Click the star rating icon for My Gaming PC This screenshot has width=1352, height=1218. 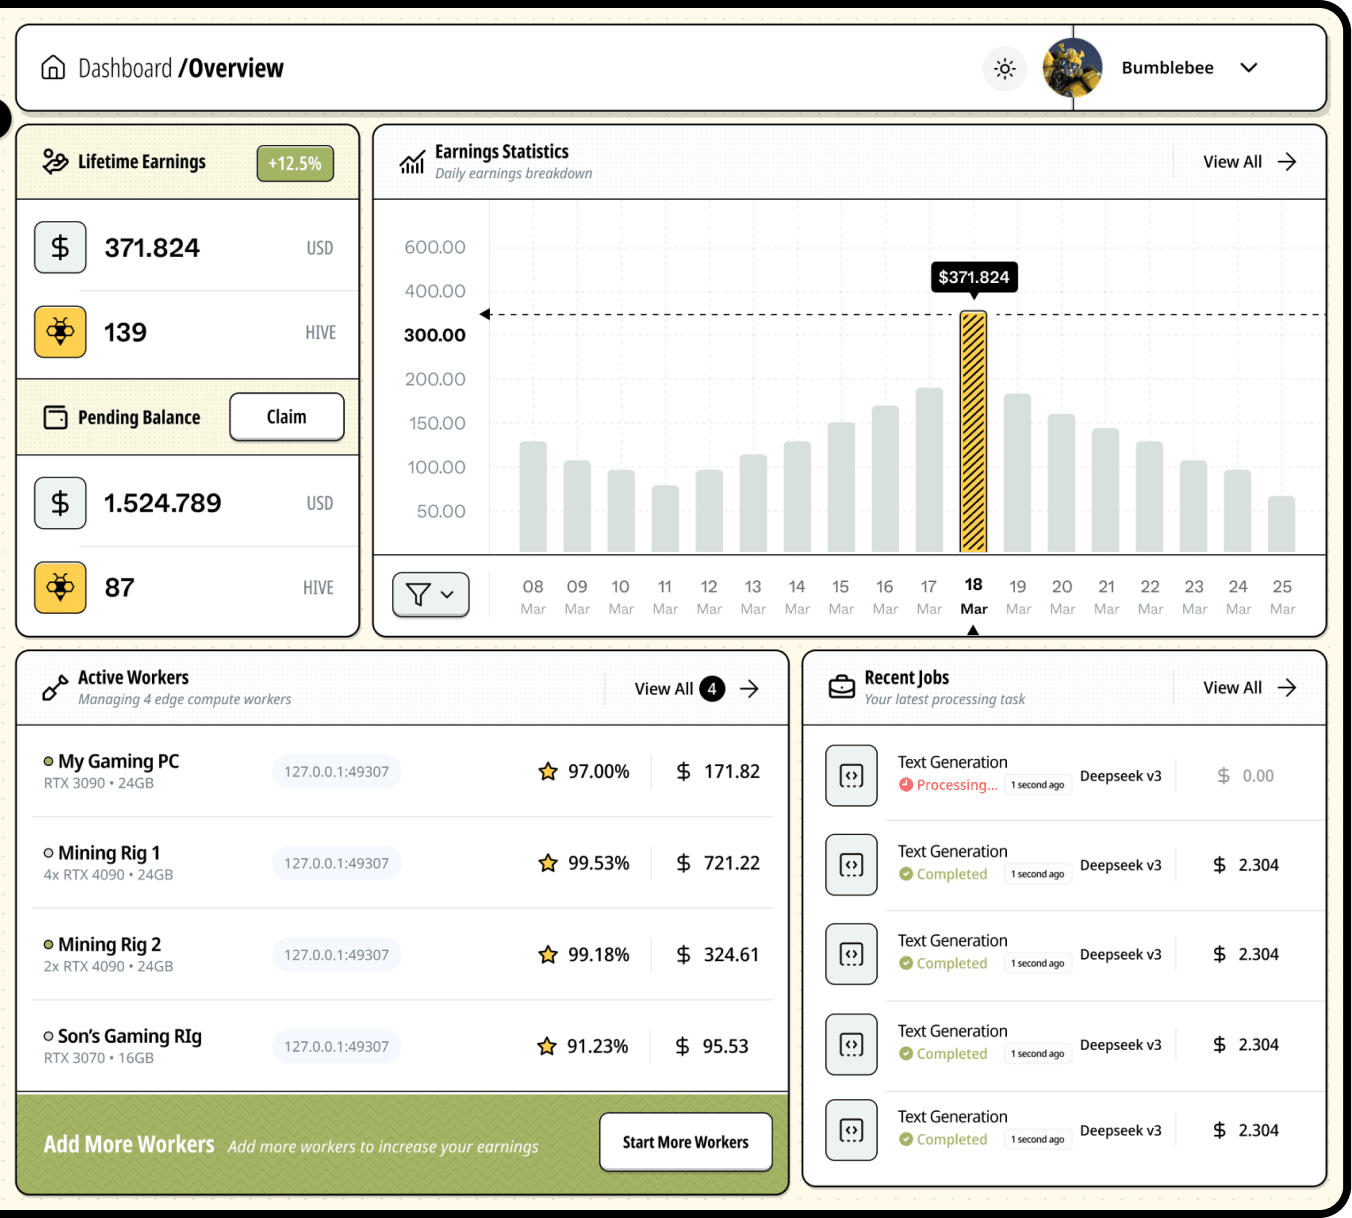click(548, 771)
